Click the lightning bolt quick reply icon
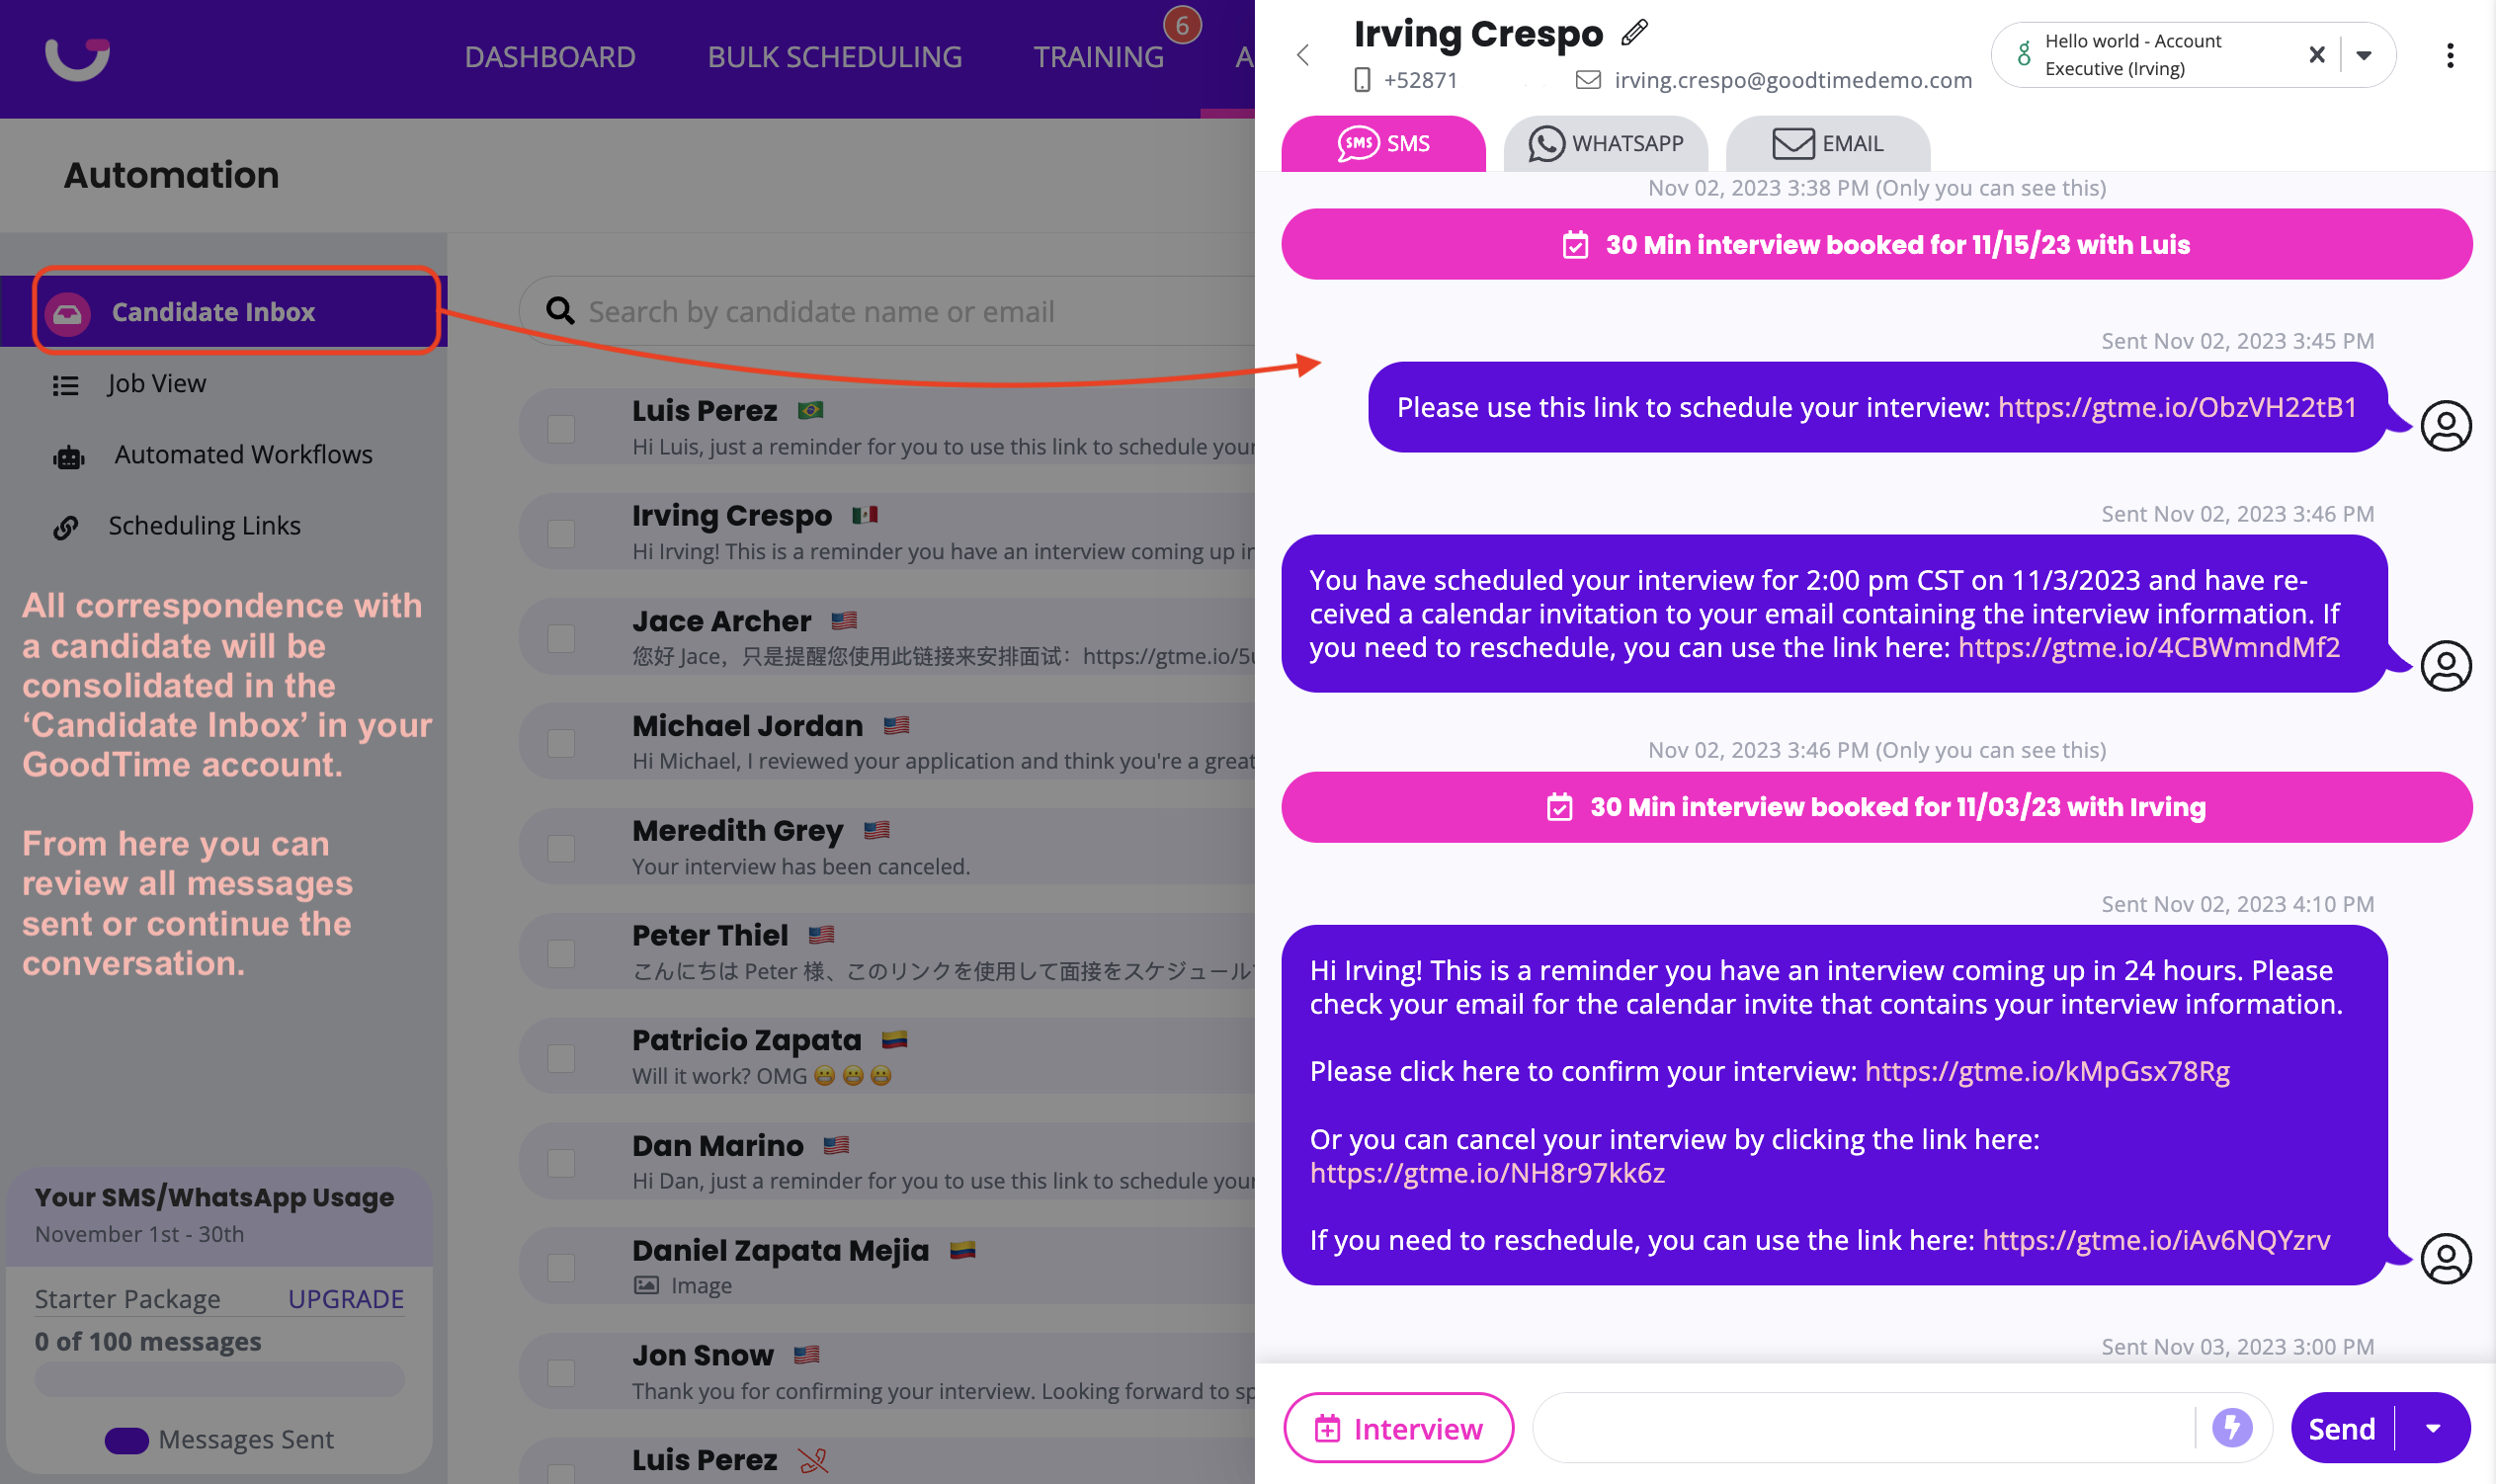This screenshot has height=1484, width=2496. point(2232,1427)
